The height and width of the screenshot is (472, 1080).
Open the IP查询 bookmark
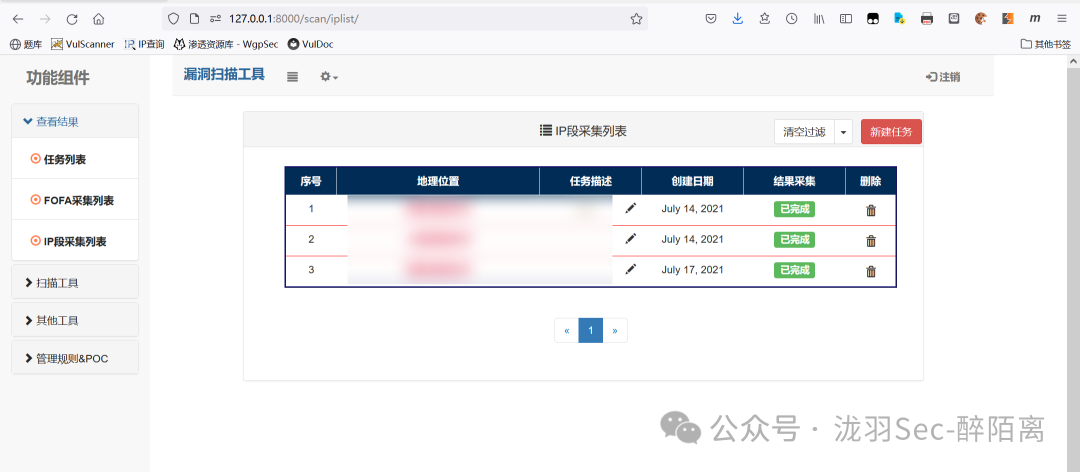pyautogui.click(x=144, y=44)
